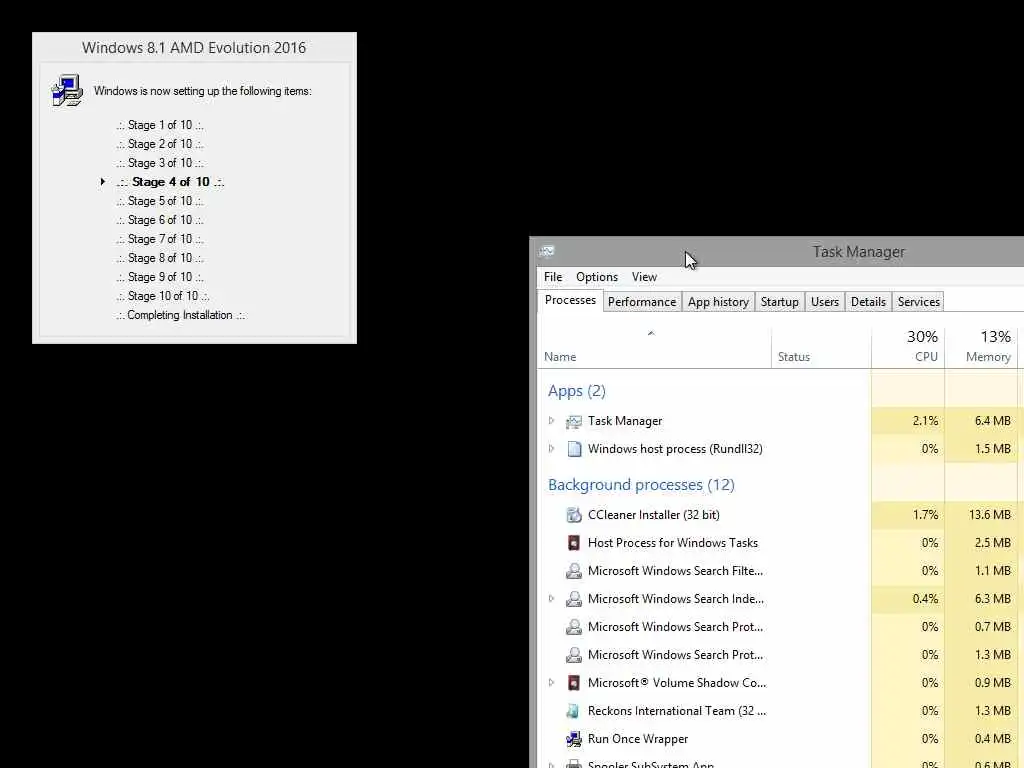This screenshot has width=1024, height=768.
Task: Click the bold Stage 4 of 10 entry
Action: [170, 182]
